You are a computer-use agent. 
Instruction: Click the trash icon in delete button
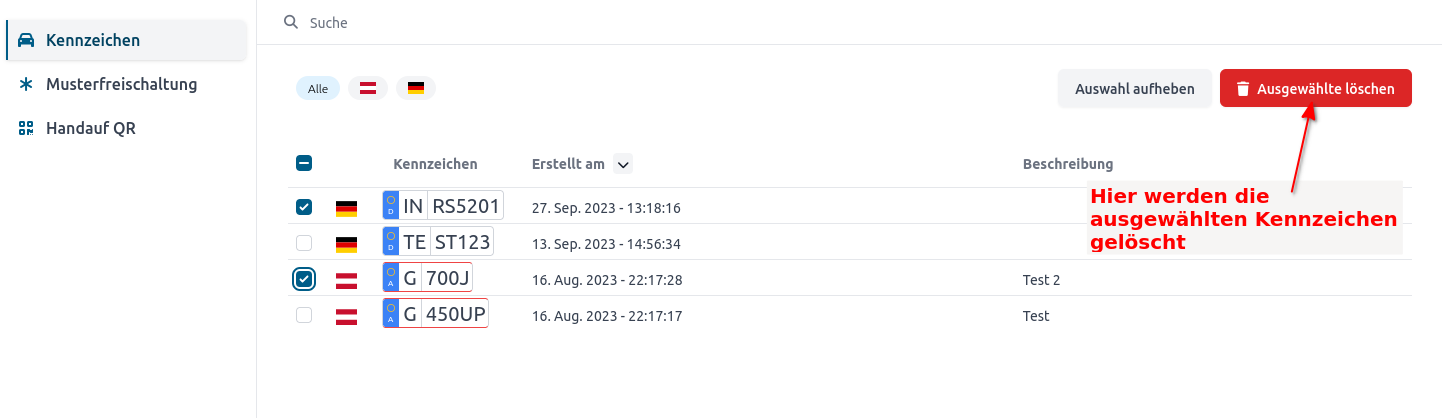click(x=1243, y=89)
